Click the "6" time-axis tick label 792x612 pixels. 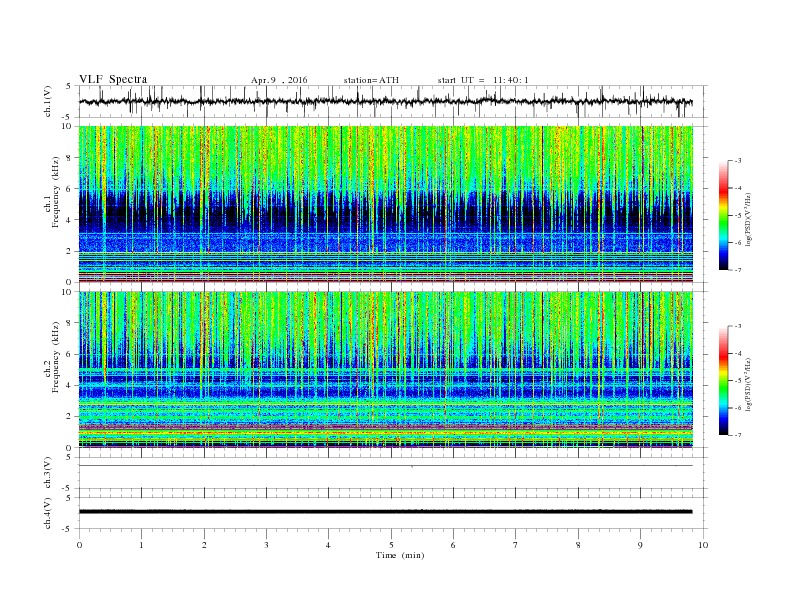[453, 545]
